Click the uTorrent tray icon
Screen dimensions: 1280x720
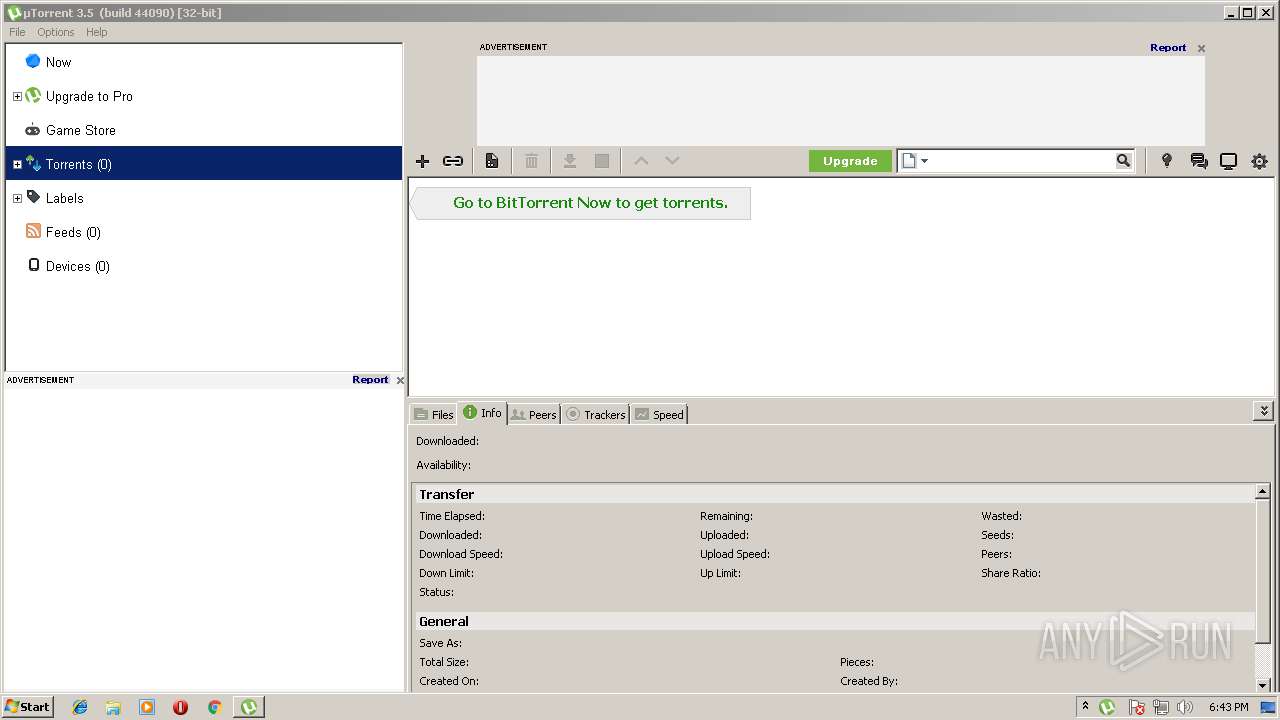tap(1107, 707)
